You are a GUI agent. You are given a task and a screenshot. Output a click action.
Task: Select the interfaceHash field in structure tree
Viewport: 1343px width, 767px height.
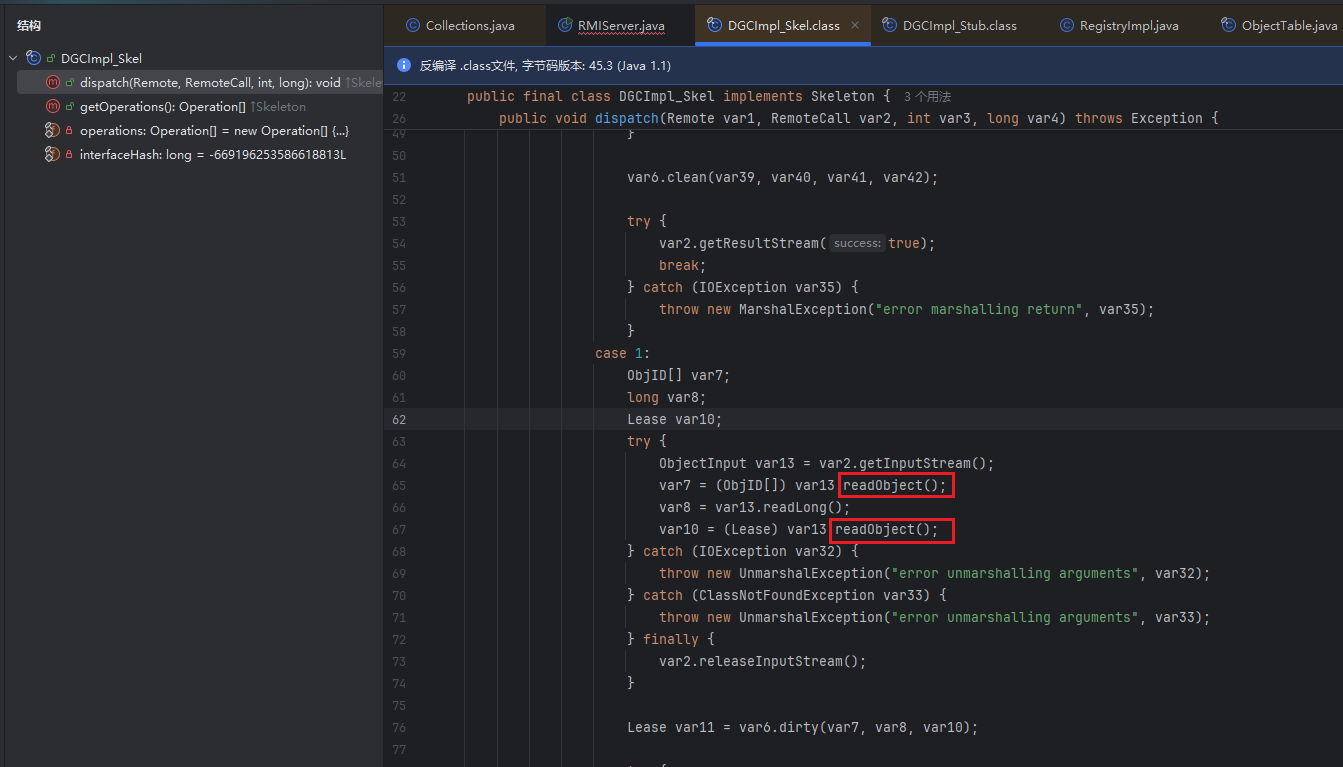pos(212,155)
